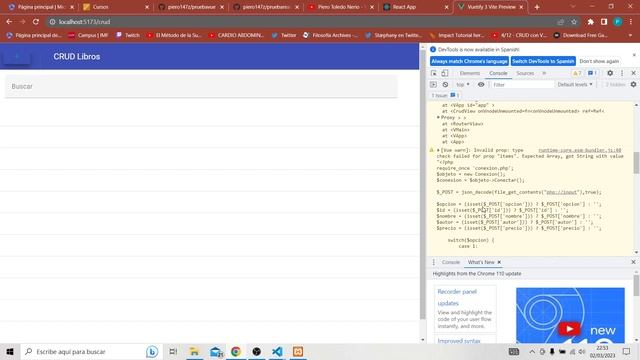Click Always match Chrome's language button
Viewport: 640px width, 360px height.
[469, 61]
